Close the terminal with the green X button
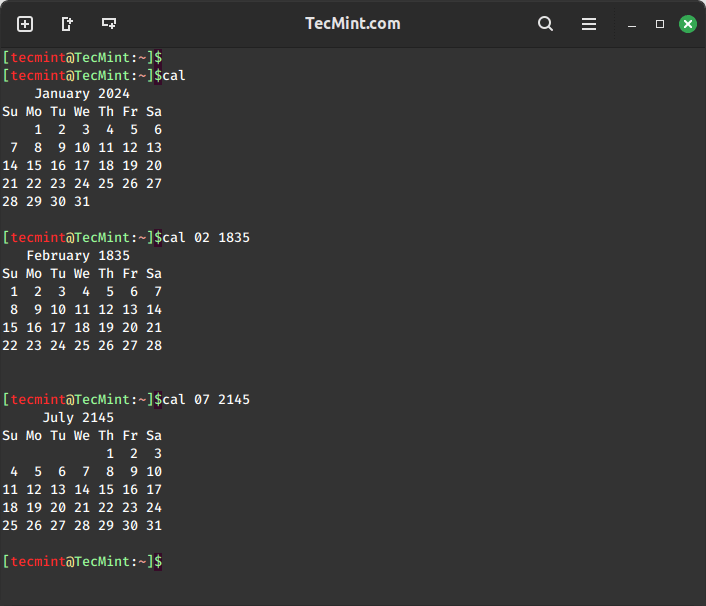This screenshot has height=606, width=706. pos(688,24)
